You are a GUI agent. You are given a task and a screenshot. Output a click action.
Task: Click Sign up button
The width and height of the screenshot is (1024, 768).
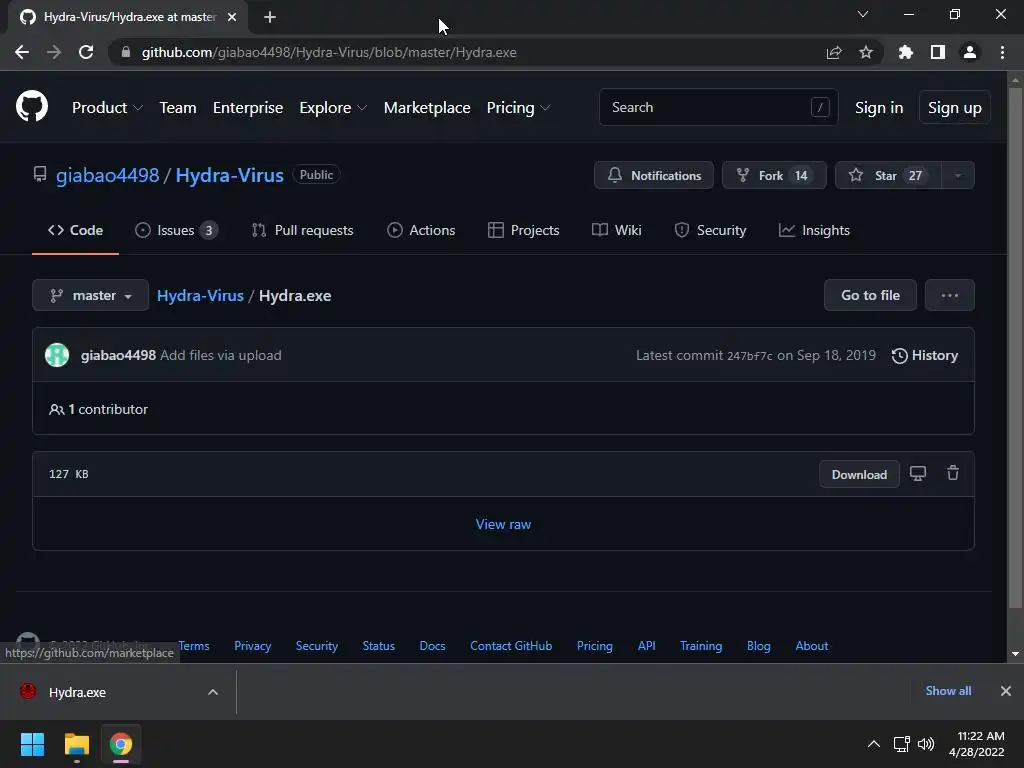click(x=955, y=108)
